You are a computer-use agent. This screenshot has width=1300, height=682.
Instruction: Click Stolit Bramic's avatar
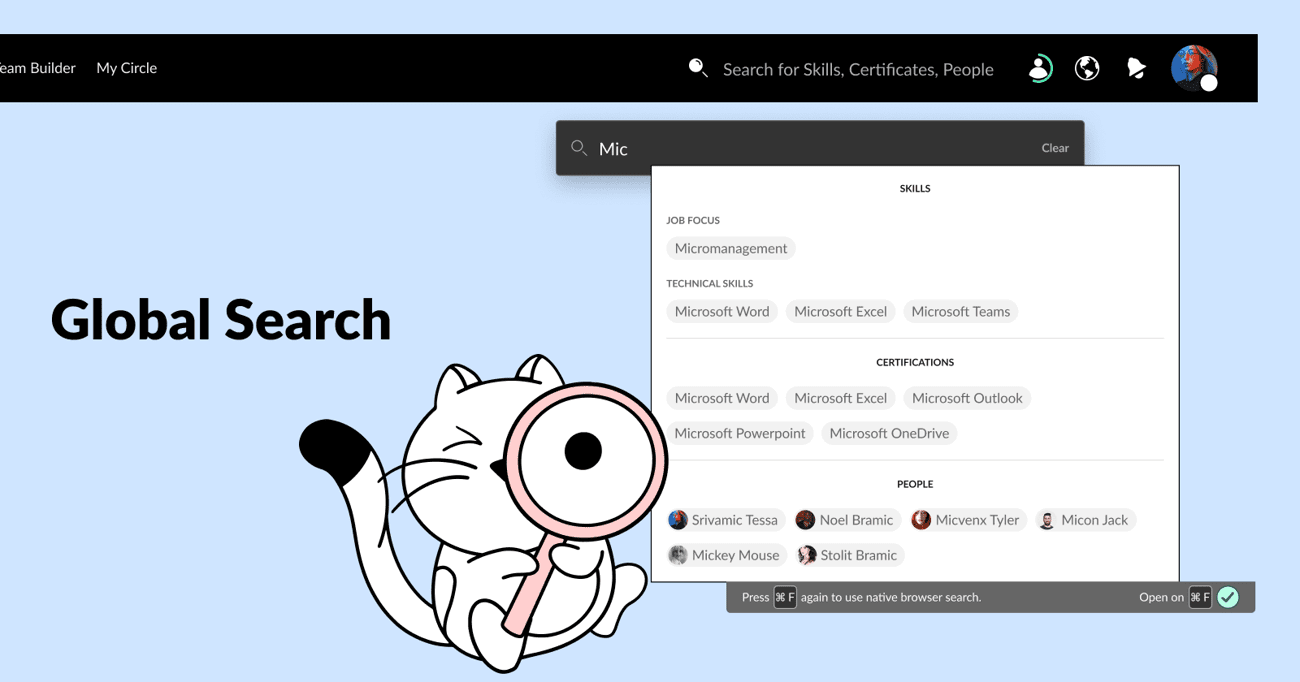tap(807, 555)
